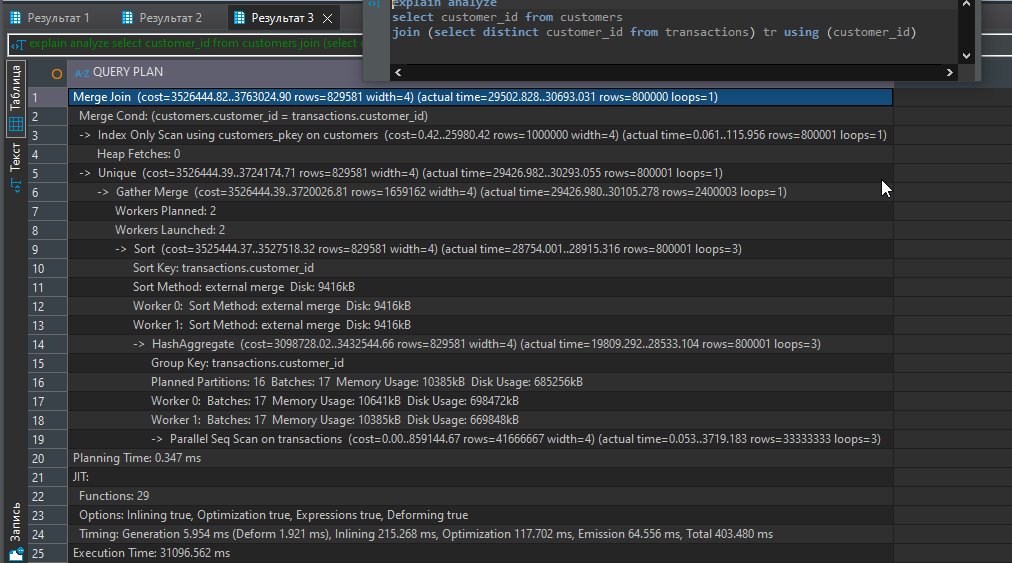Click row number 5 header
This screenshot has width=1012, height=563.
(x=48, y=174)
